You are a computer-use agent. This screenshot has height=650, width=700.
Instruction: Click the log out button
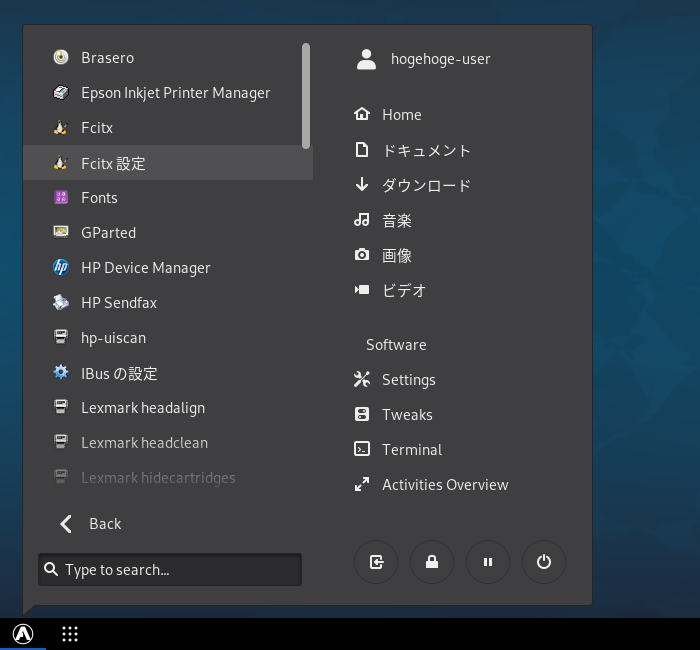pyautogui.click(x=376, y=562)
